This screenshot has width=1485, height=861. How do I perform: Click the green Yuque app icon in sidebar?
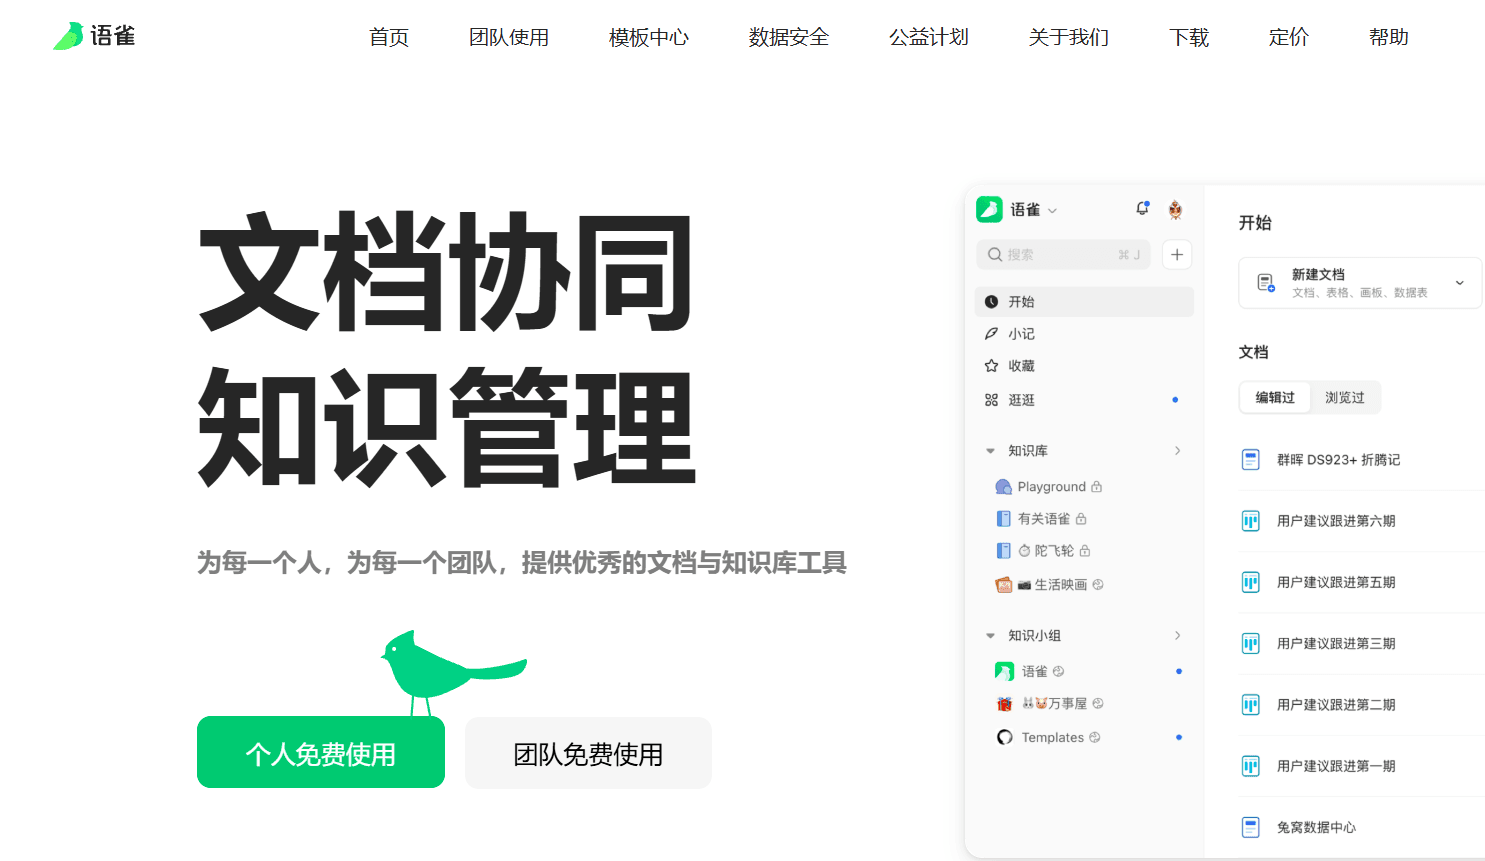989,209
